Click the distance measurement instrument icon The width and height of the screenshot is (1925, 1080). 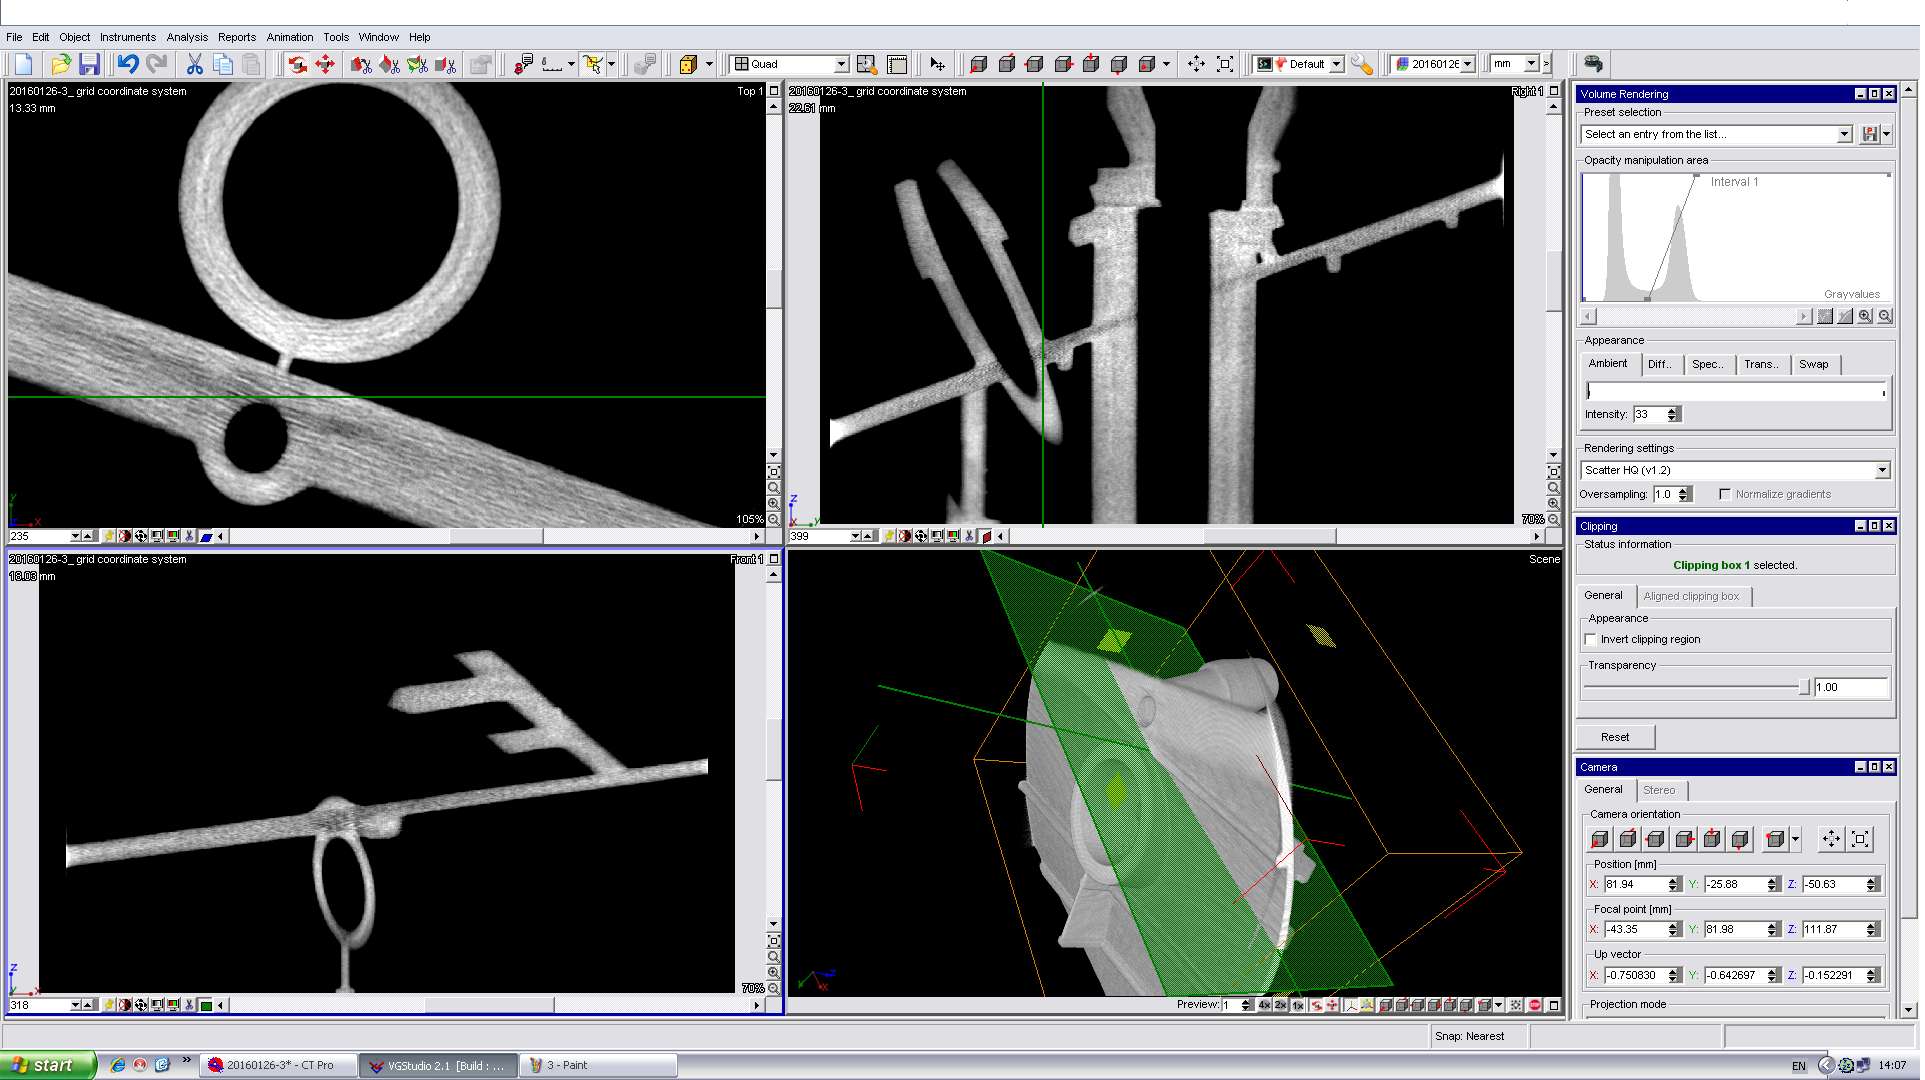(x=552, y=64)
